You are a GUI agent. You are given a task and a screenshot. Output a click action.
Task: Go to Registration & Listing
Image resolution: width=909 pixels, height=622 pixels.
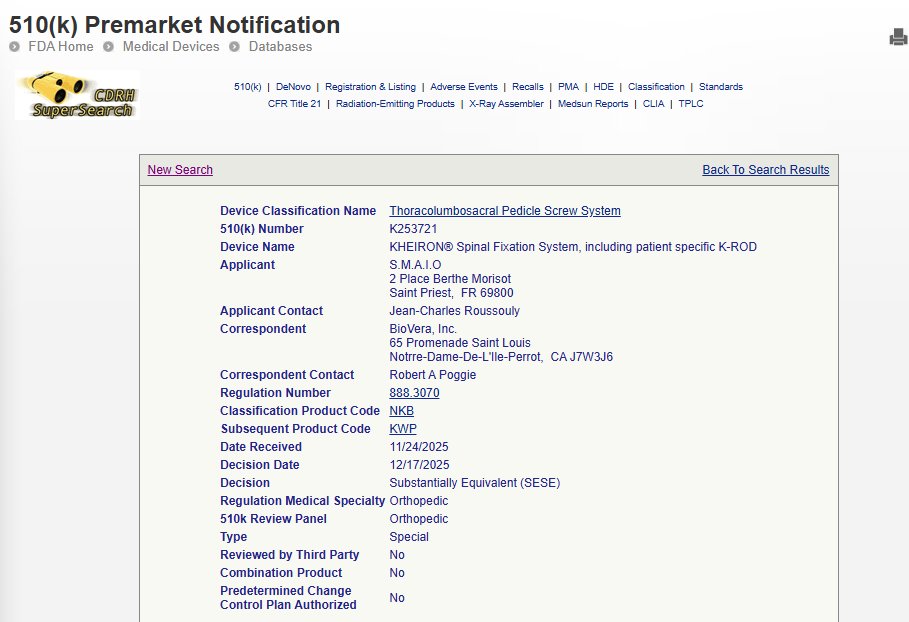coord(370,87)
